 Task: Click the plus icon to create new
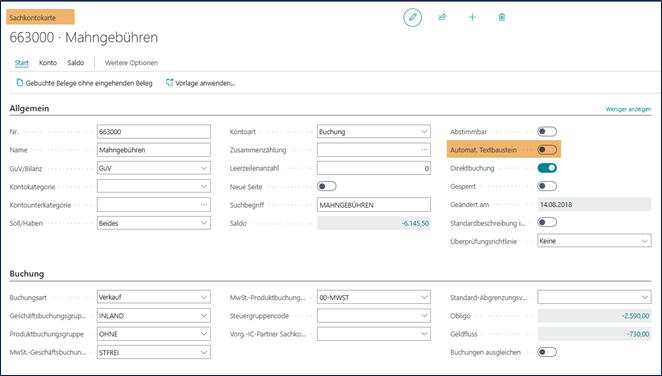point(472,17)
